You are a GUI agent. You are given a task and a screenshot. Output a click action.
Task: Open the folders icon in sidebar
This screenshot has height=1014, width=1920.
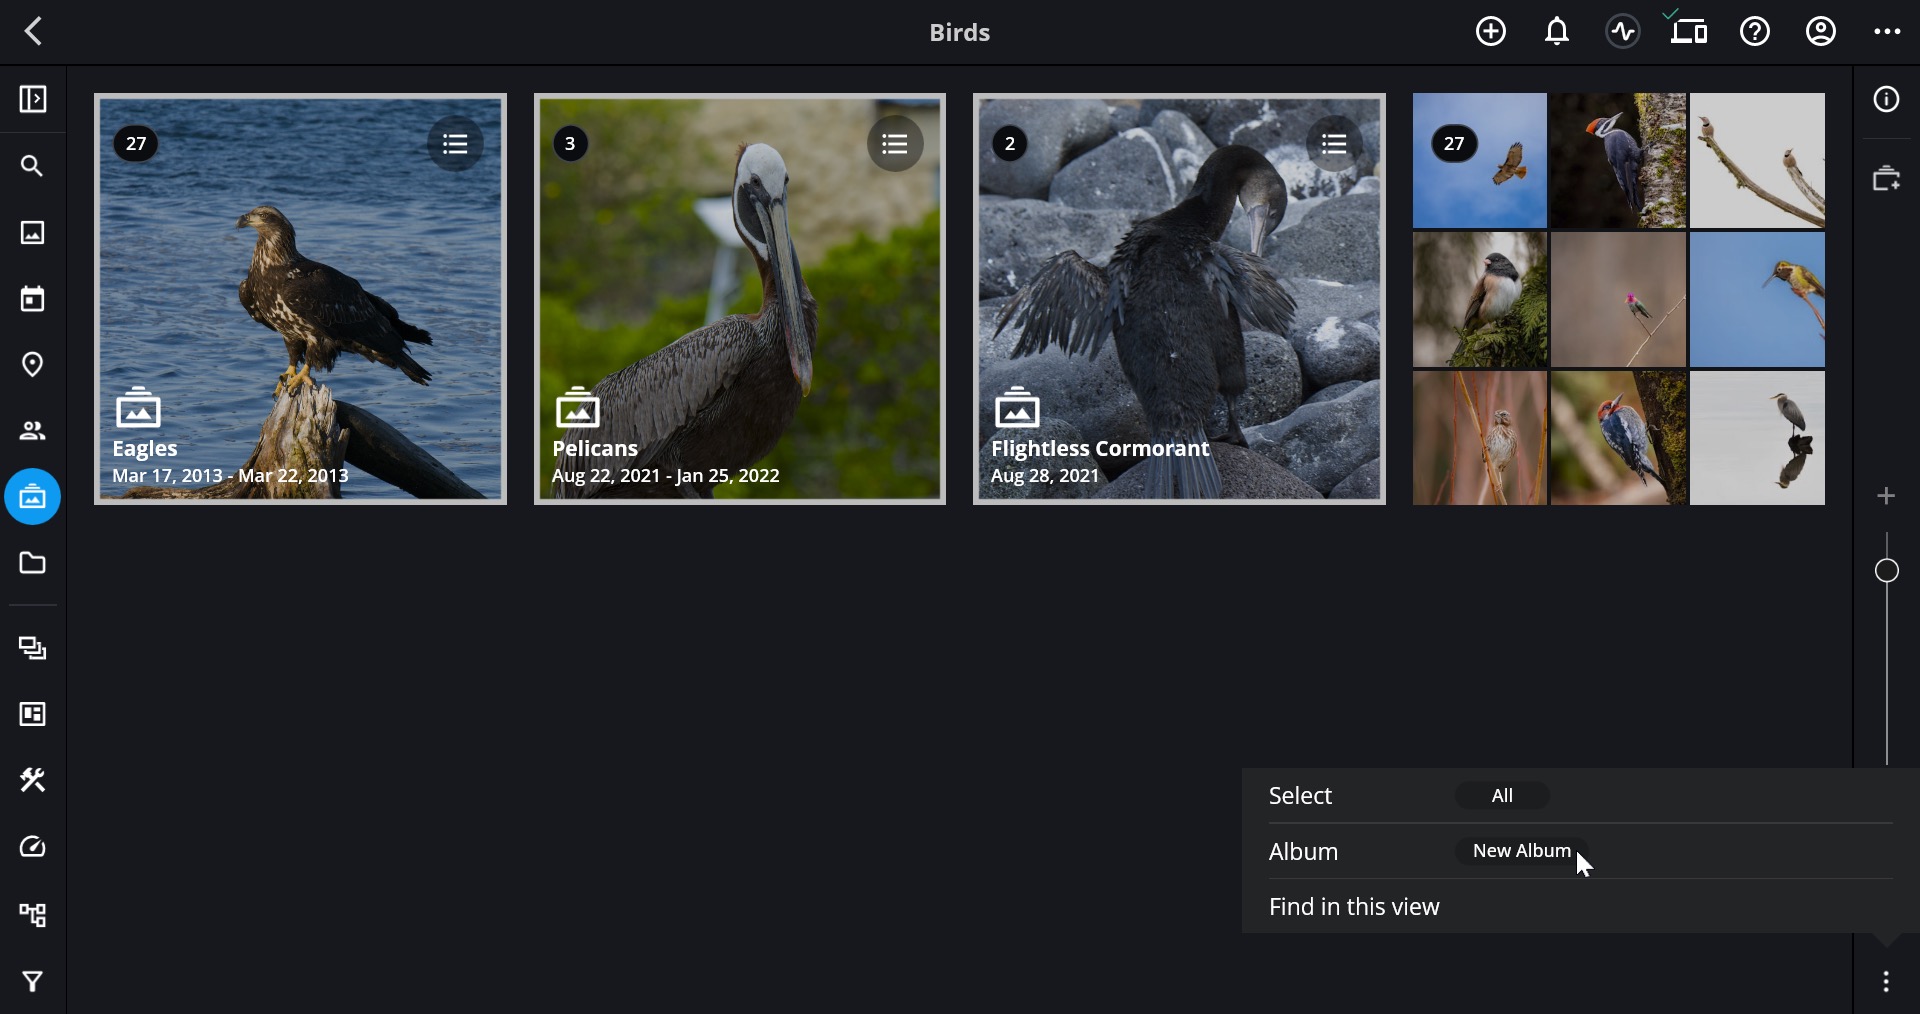33,563
